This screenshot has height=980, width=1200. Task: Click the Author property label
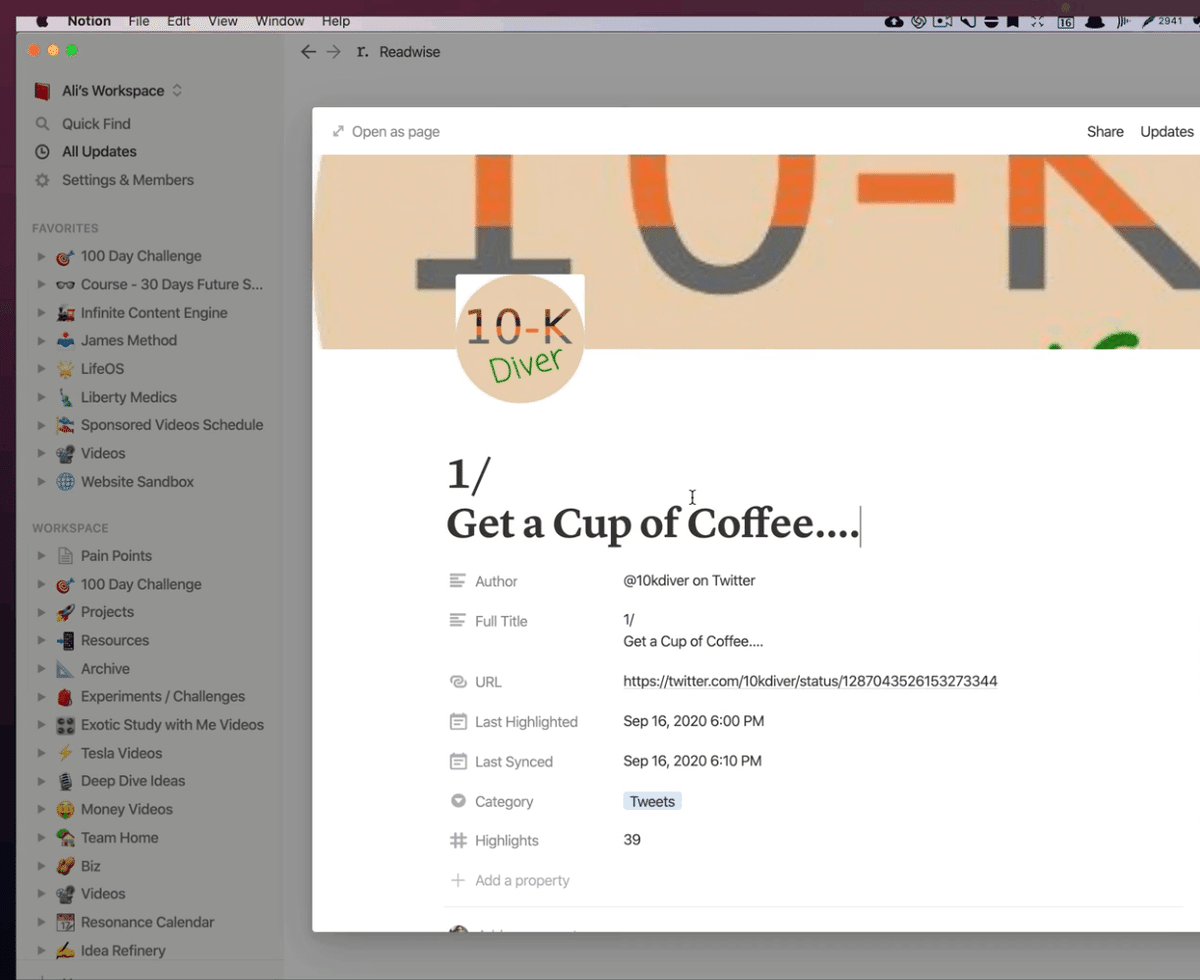[x=496, y=581]
